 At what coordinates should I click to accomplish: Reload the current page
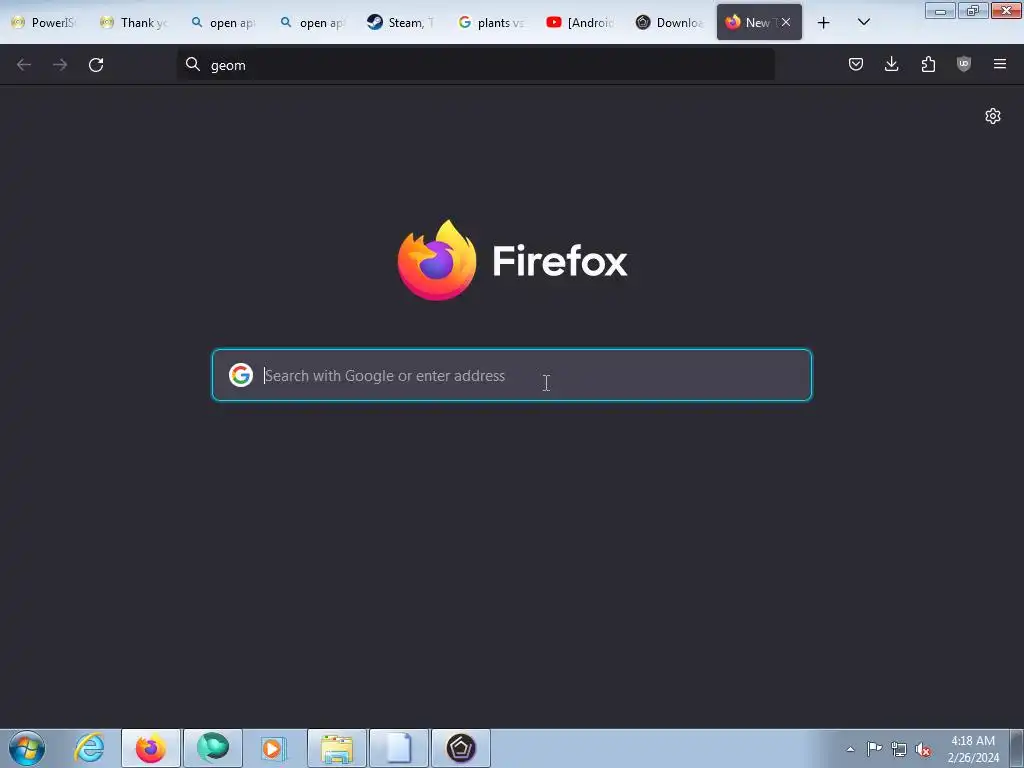[96, 65]
